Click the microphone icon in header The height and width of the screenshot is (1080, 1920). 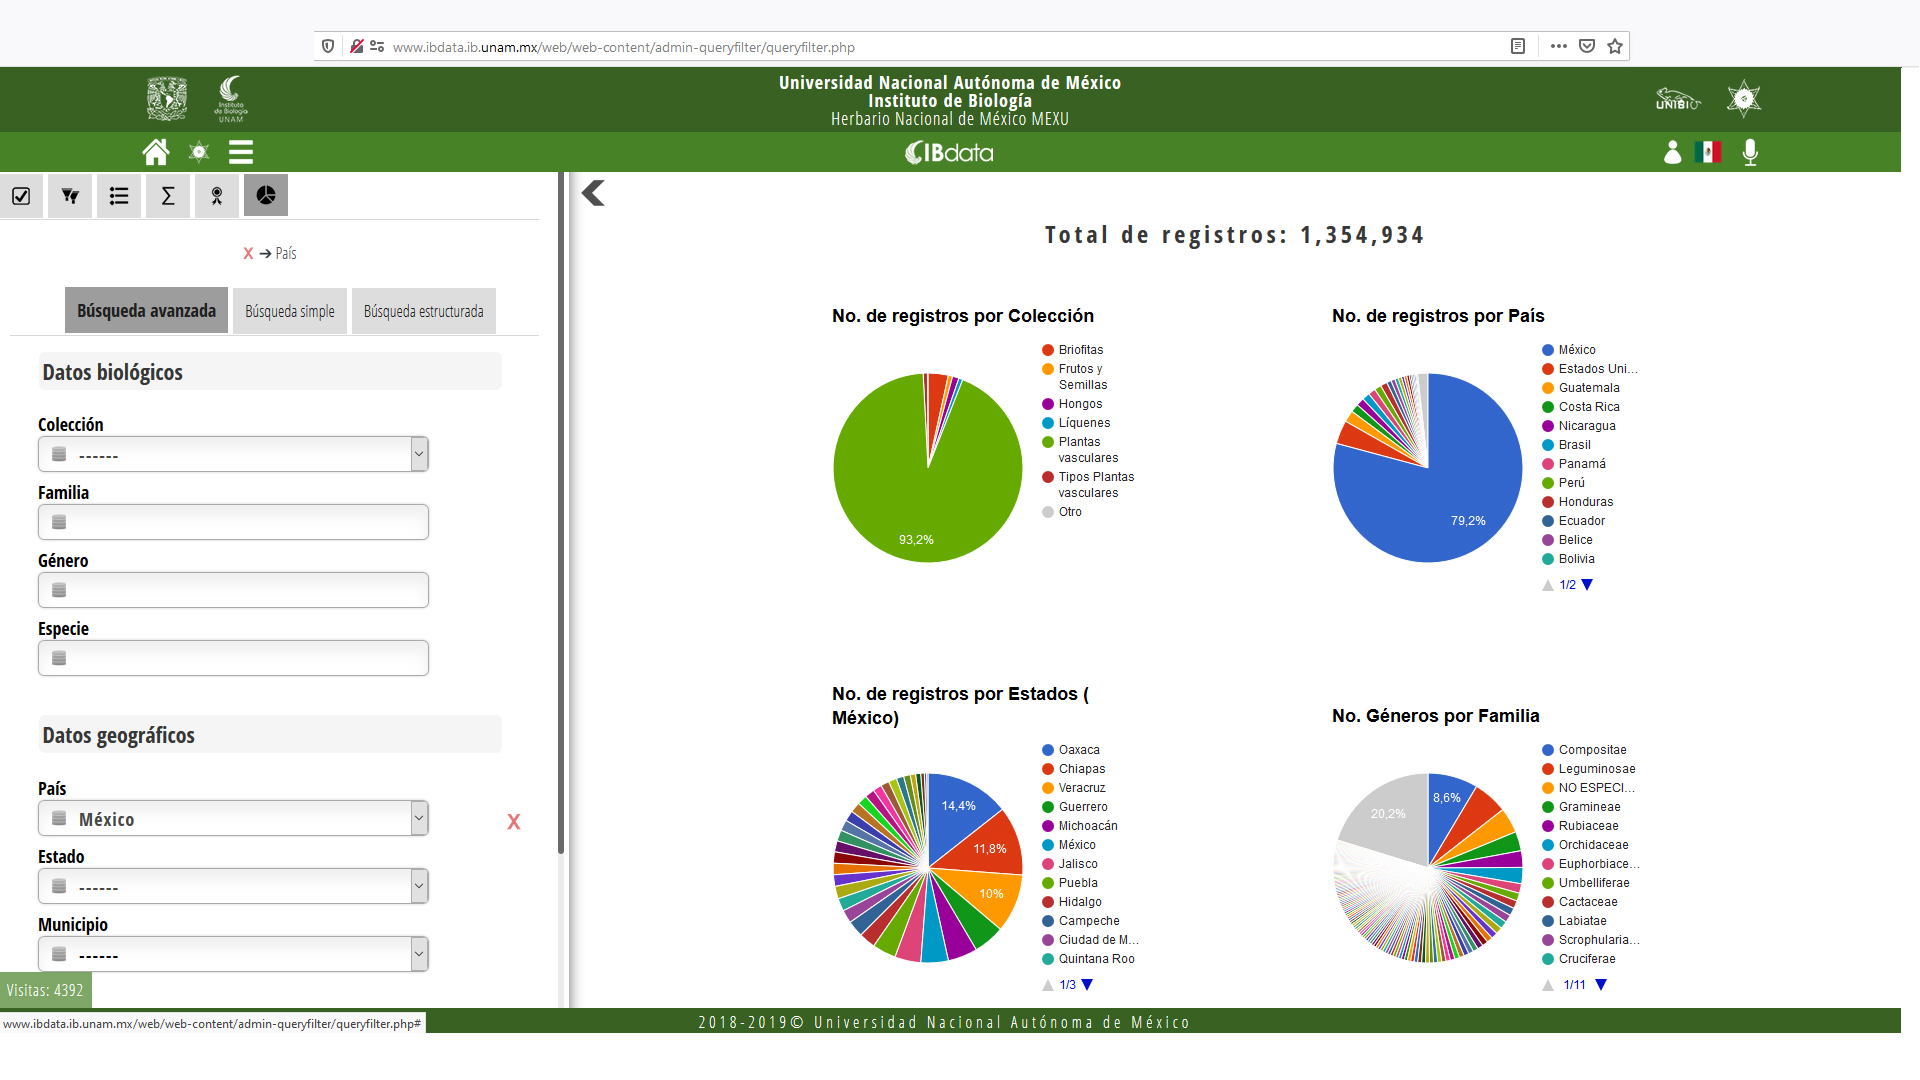point(1750,152)
